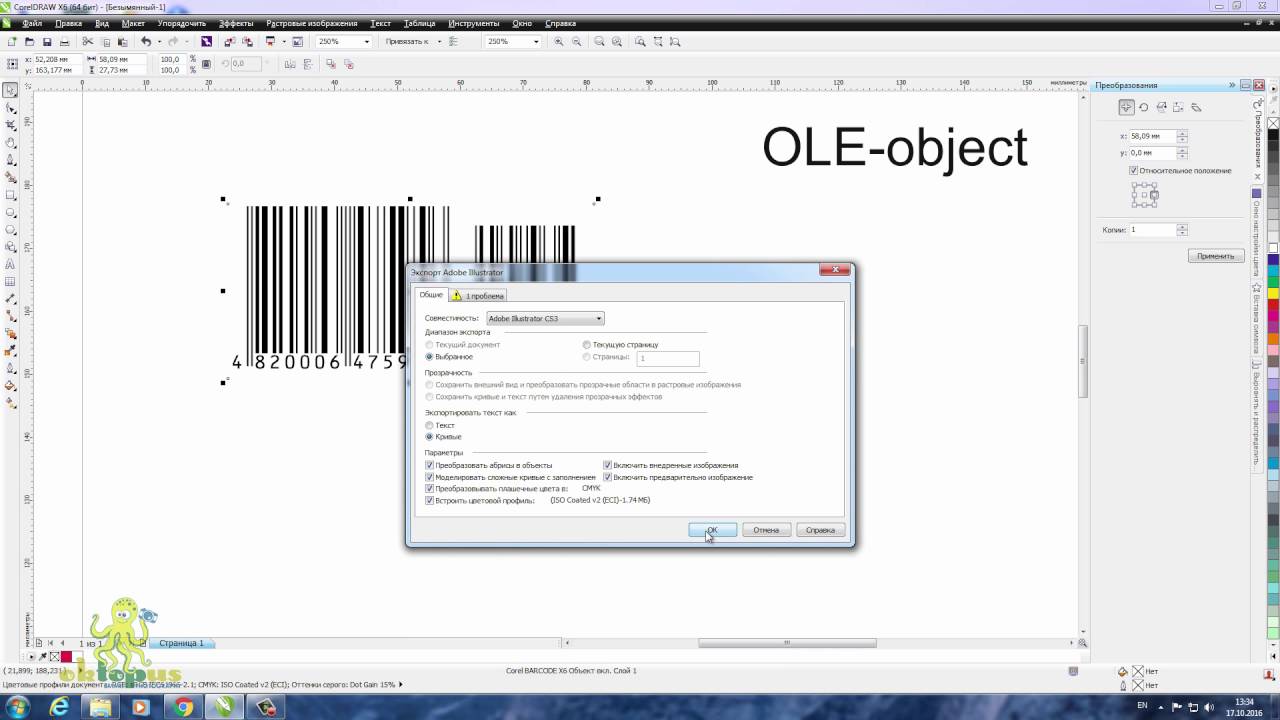Select the Zoom/Pan hand tool
Viewport: 1280px width, 720px height.
point(11,143)
